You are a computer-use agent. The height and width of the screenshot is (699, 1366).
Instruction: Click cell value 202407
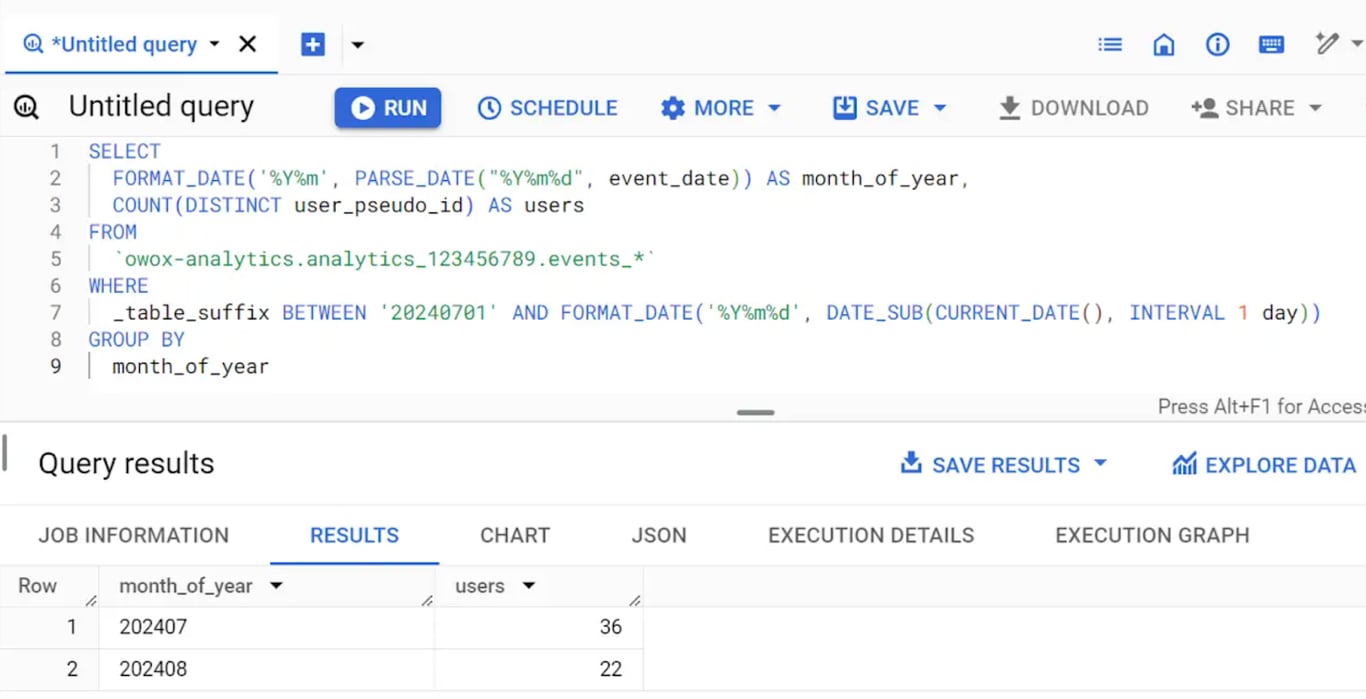pyautogui.click(x=153, y=627)
